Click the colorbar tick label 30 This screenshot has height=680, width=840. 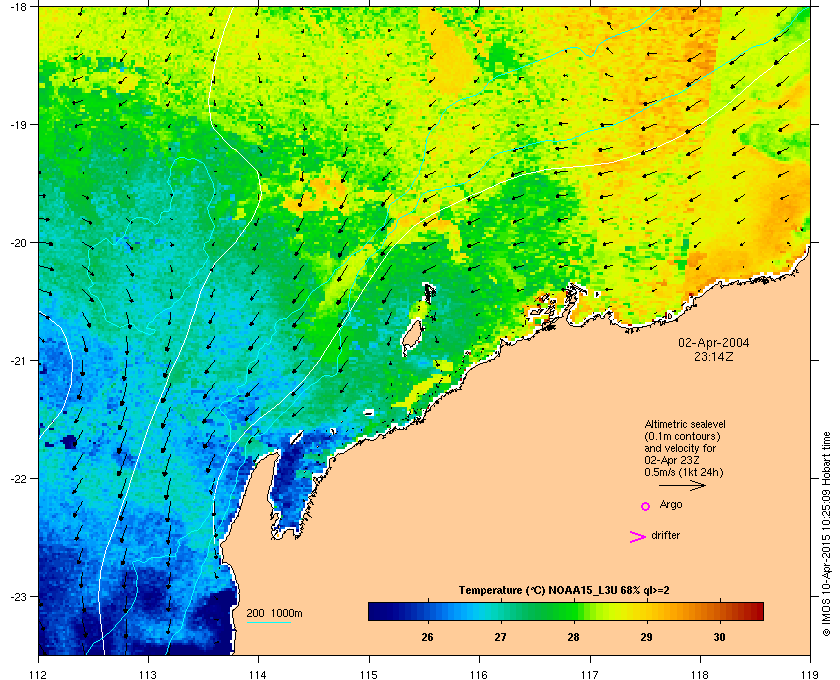(719, 637)
